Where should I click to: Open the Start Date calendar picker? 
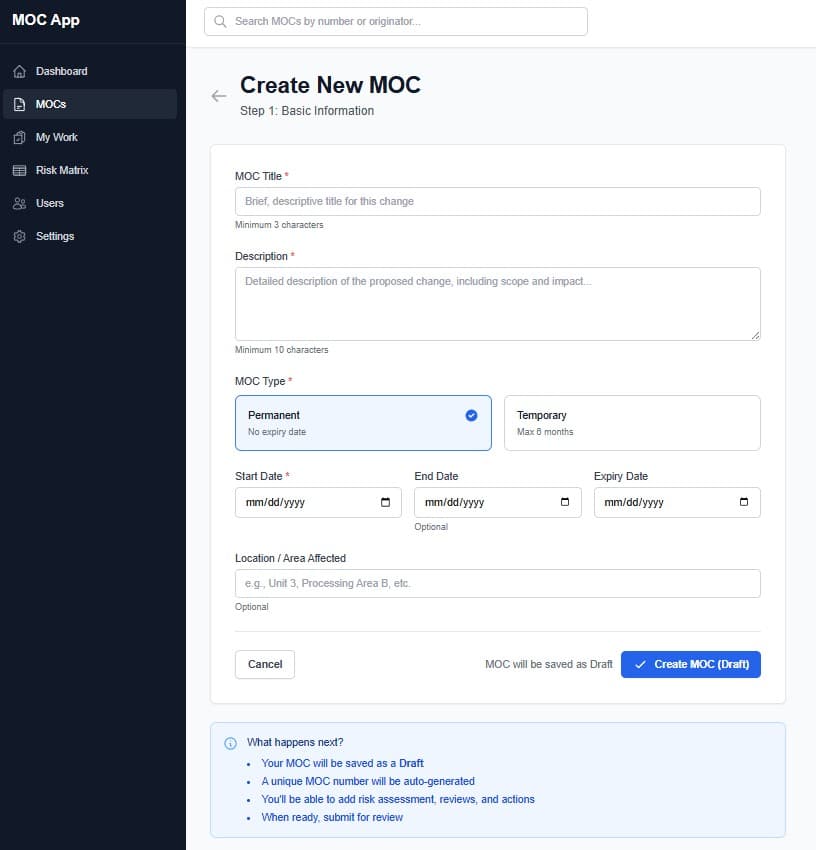386,502
